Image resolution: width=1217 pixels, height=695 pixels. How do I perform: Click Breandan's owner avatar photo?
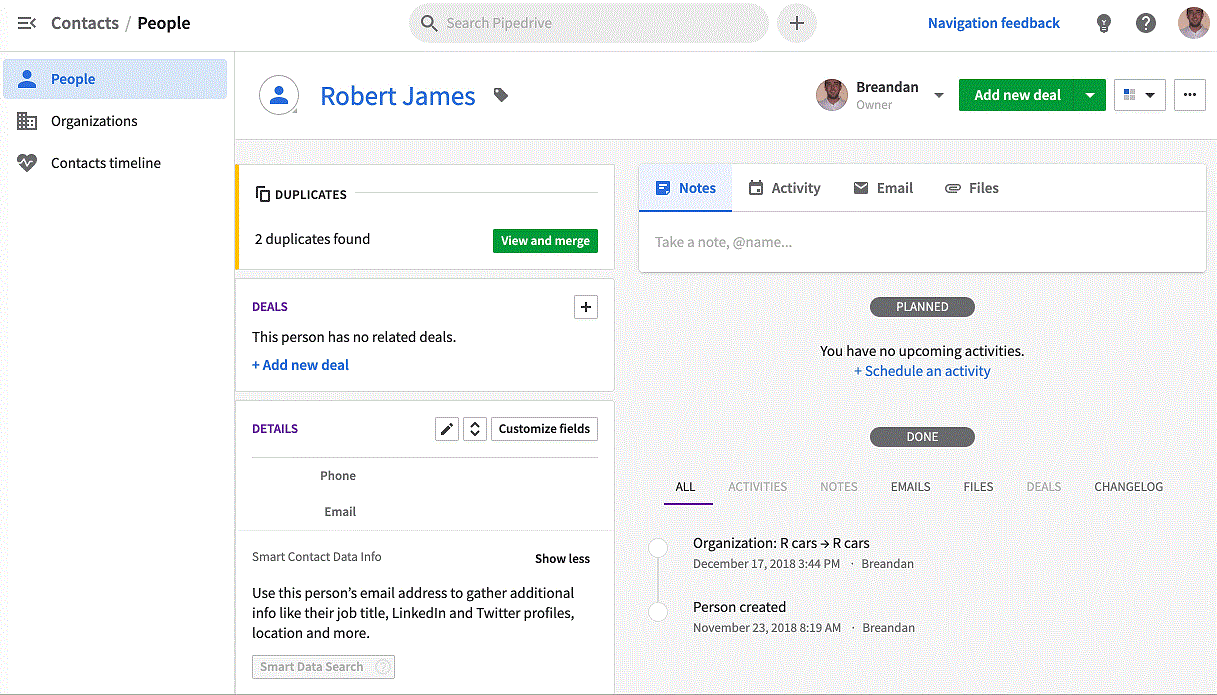tap(832, 96)
